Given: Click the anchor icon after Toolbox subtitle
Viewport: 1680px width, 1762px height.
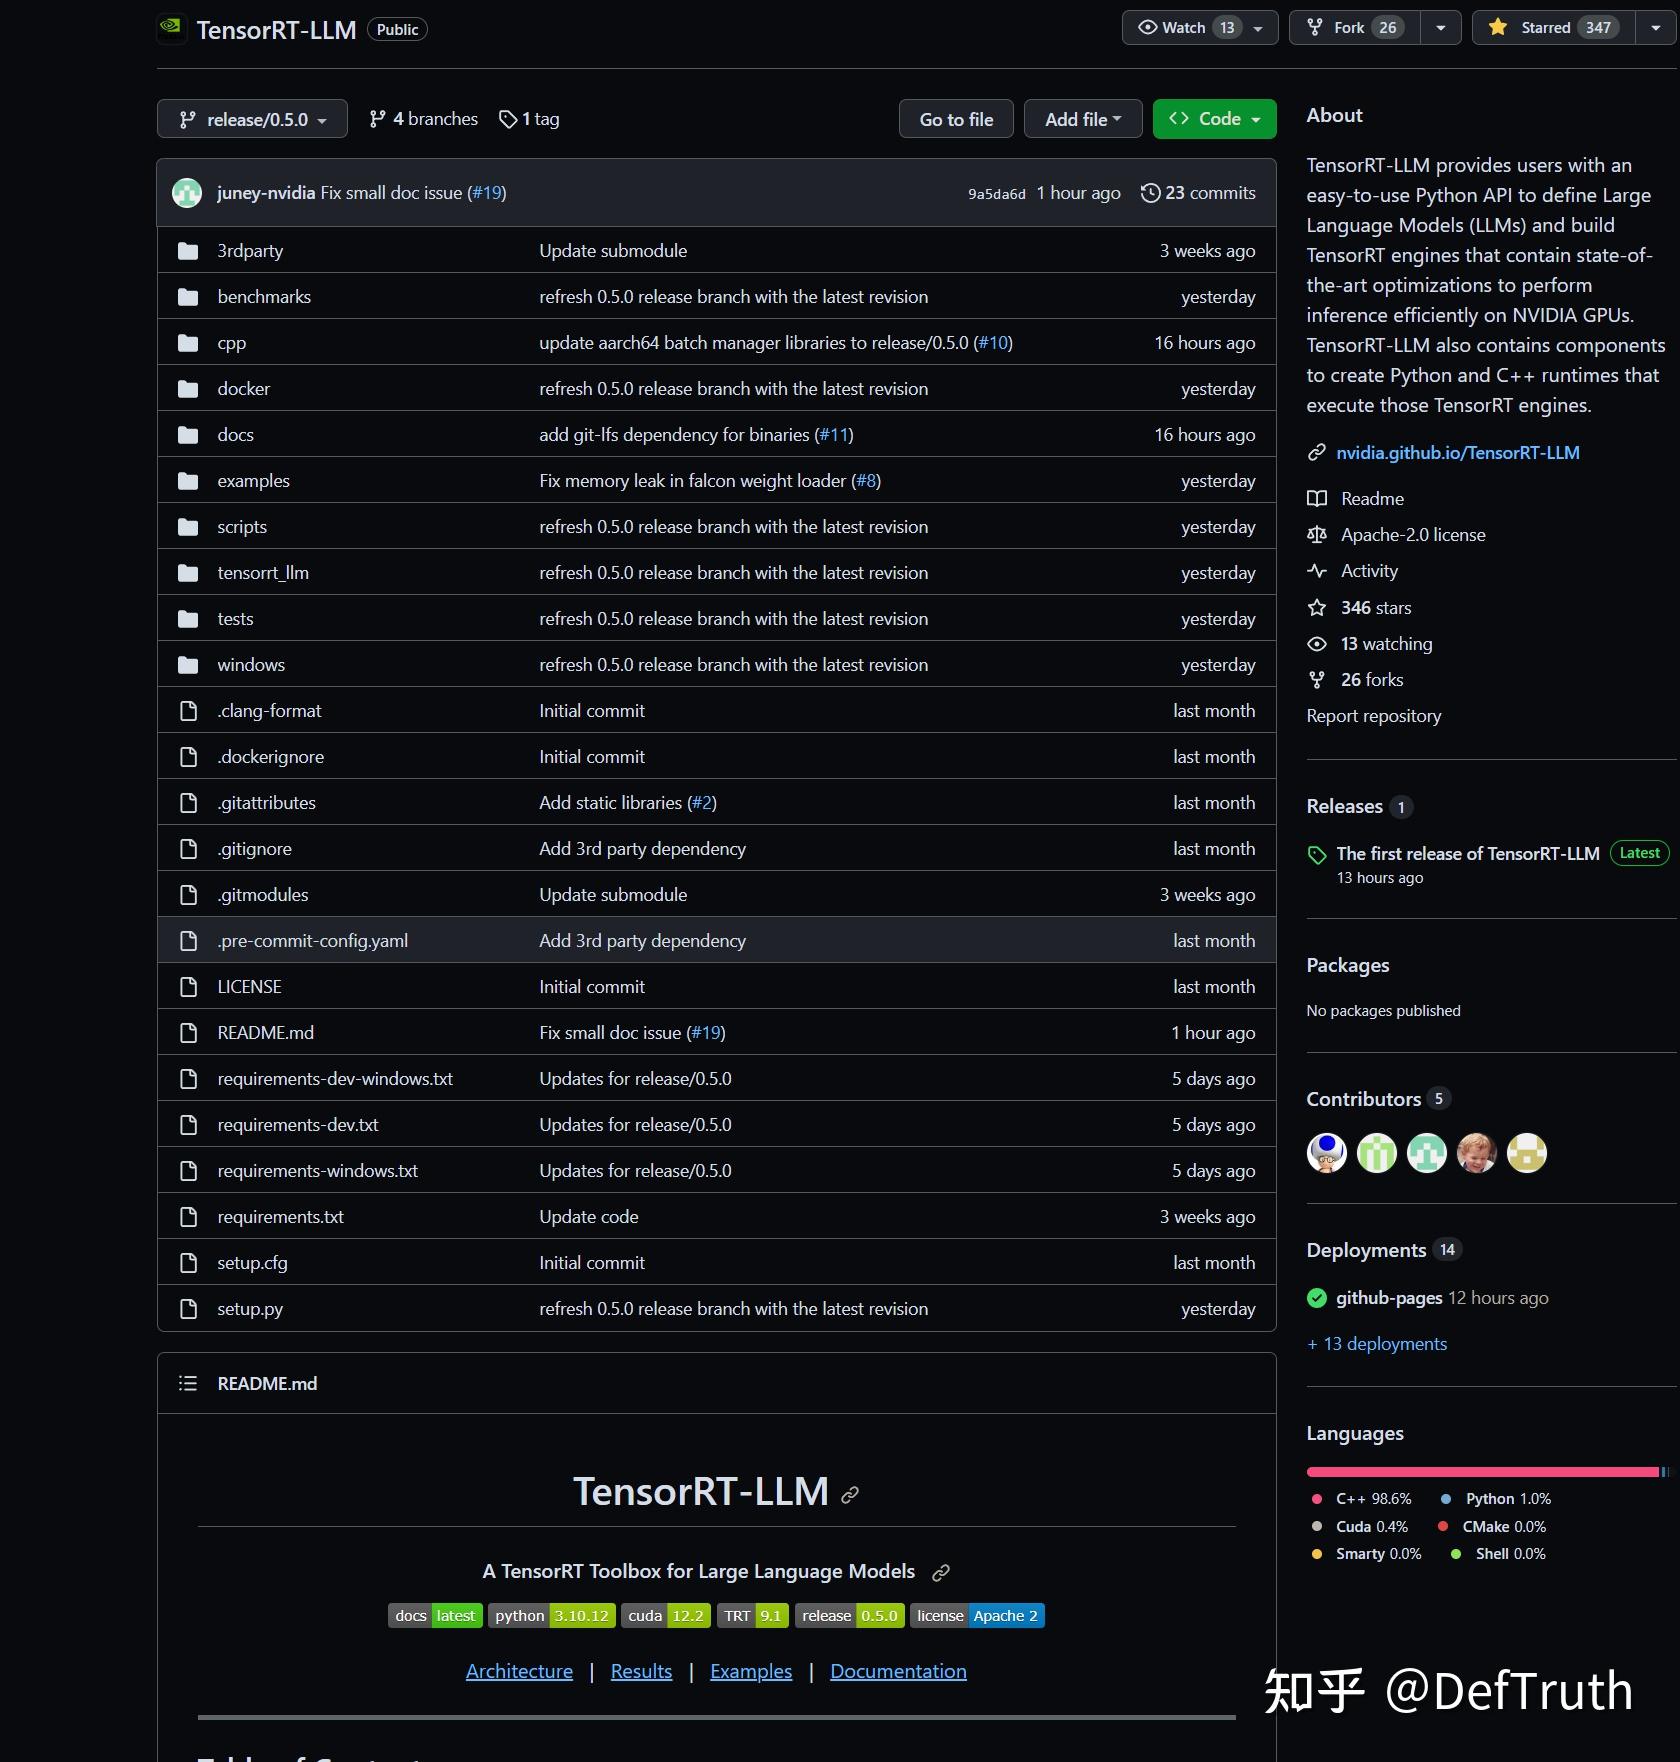Looking at the screenshot, I should [941, 1573].
